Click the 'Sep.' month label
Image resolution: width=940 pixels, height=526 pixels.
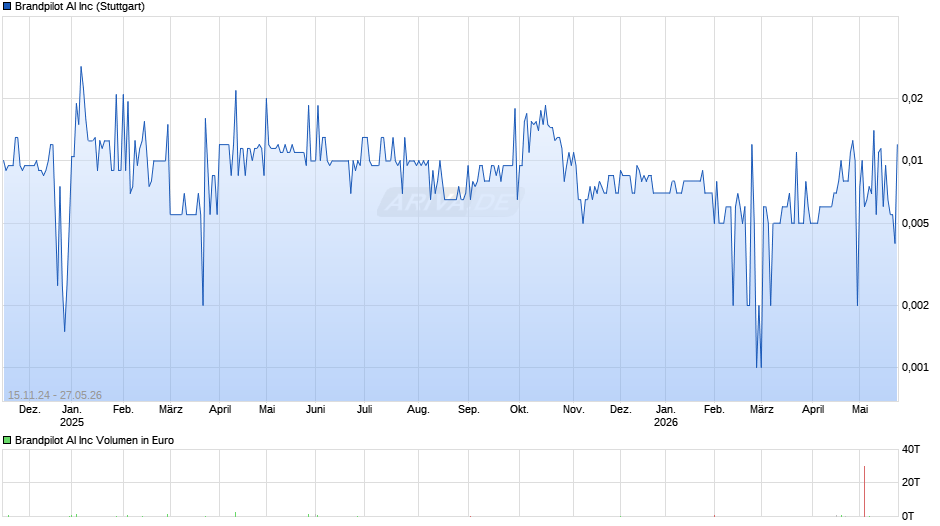[x=469, y=410]
